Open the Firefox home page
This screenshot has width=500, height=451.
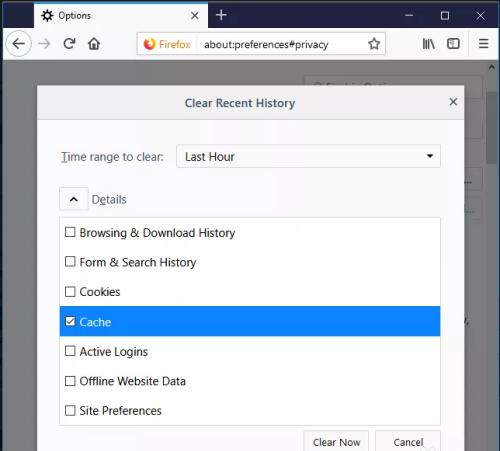click(94, 44)
